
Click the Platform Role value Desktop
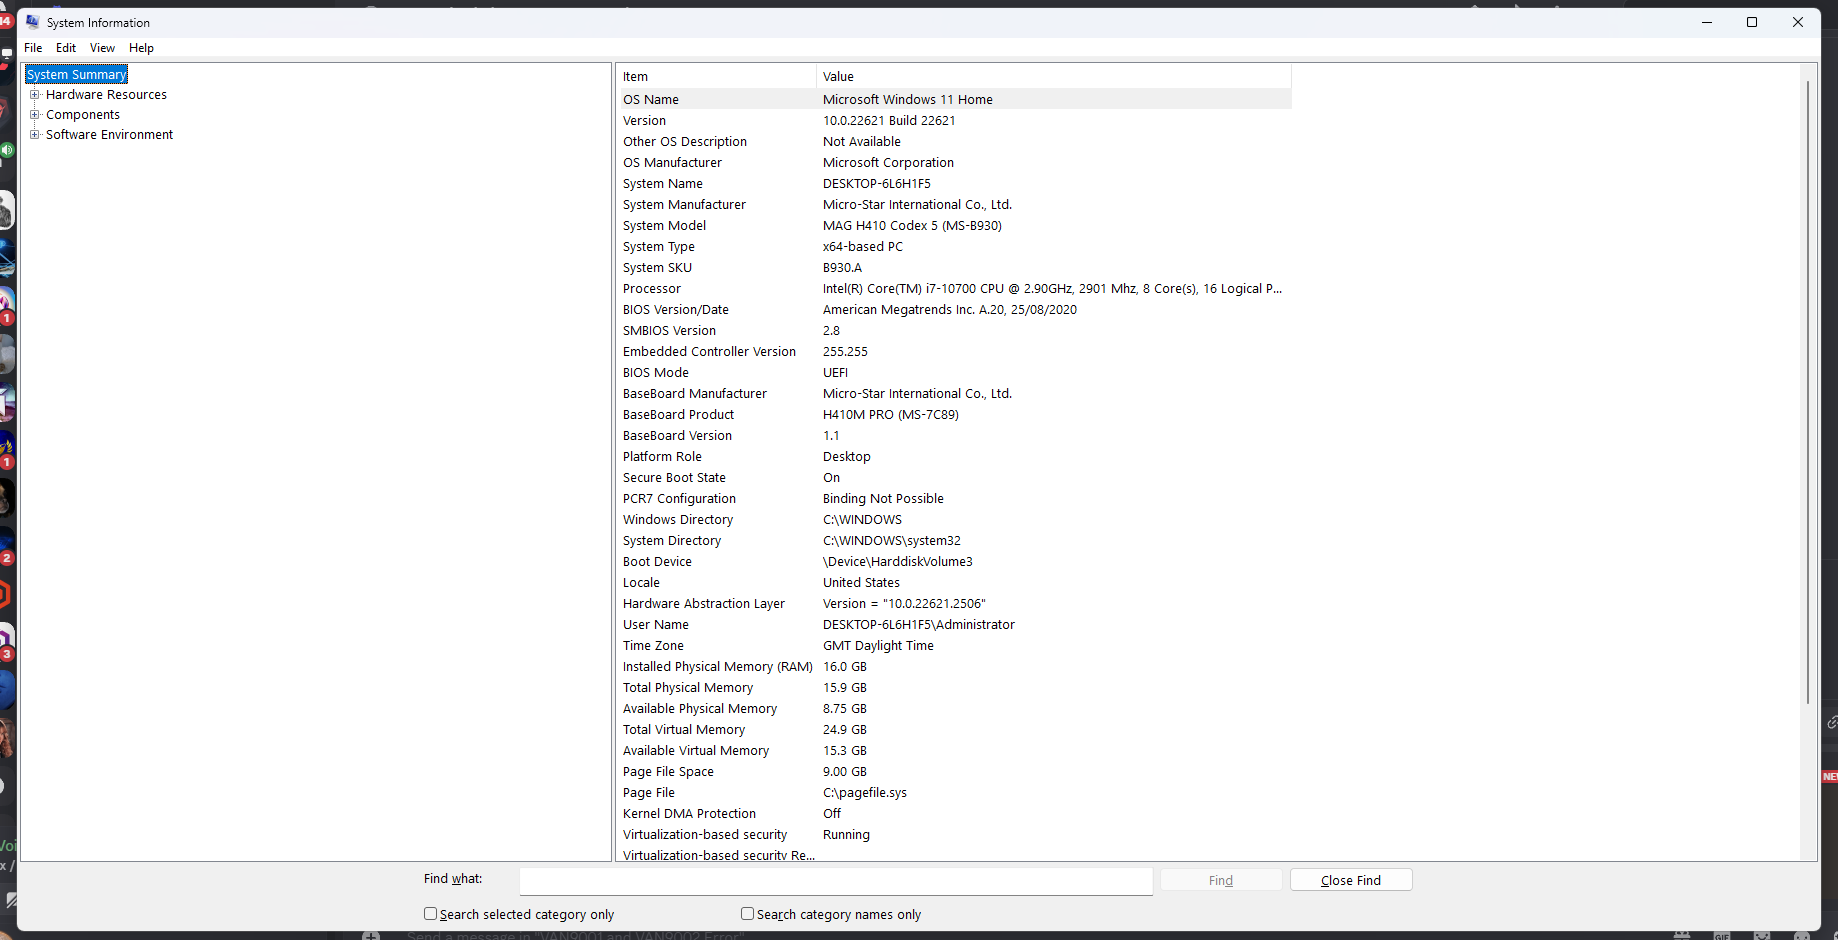tap(847, 457)
